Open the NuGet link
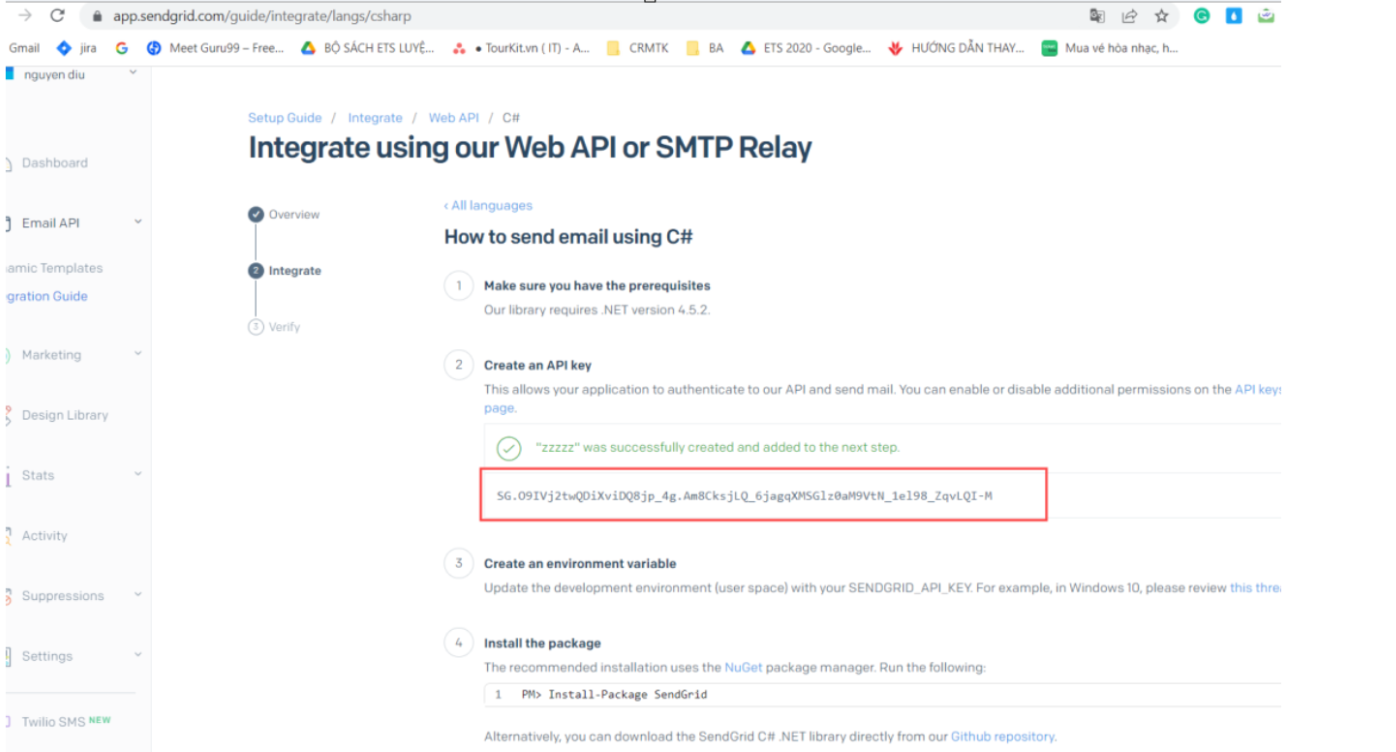Screen dimensions: 1396x752 tap(743, 667)
